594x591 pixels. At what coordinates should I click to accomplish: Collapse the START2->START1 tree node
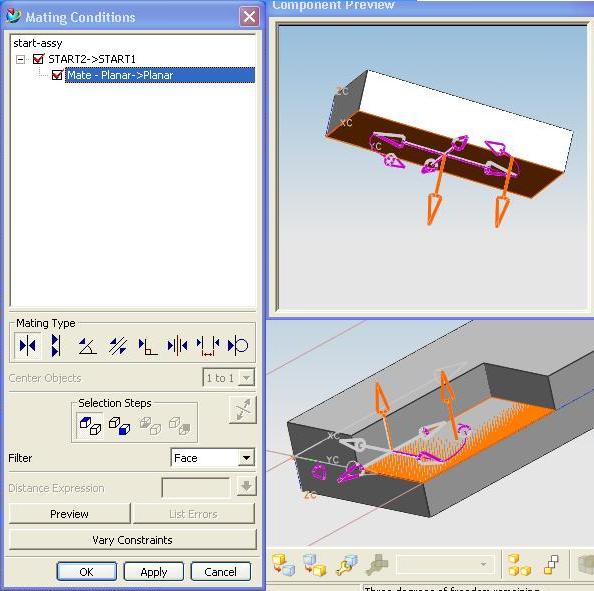(x=20, y=59)
